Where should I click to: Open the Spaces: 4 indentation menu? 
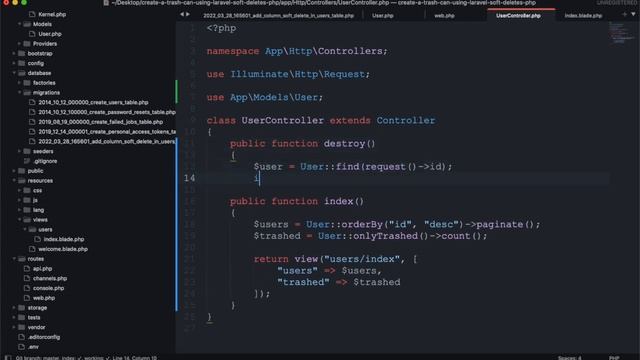569,358
